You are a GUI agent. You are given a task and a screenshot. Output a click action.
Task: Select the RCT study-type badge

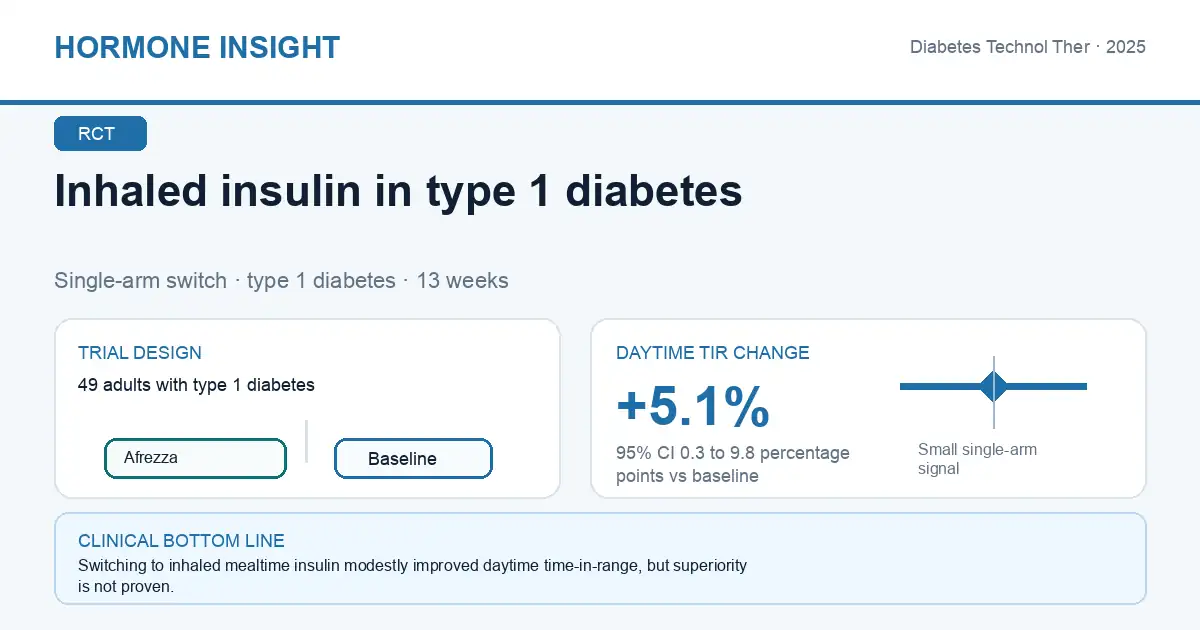click(100, 134)
